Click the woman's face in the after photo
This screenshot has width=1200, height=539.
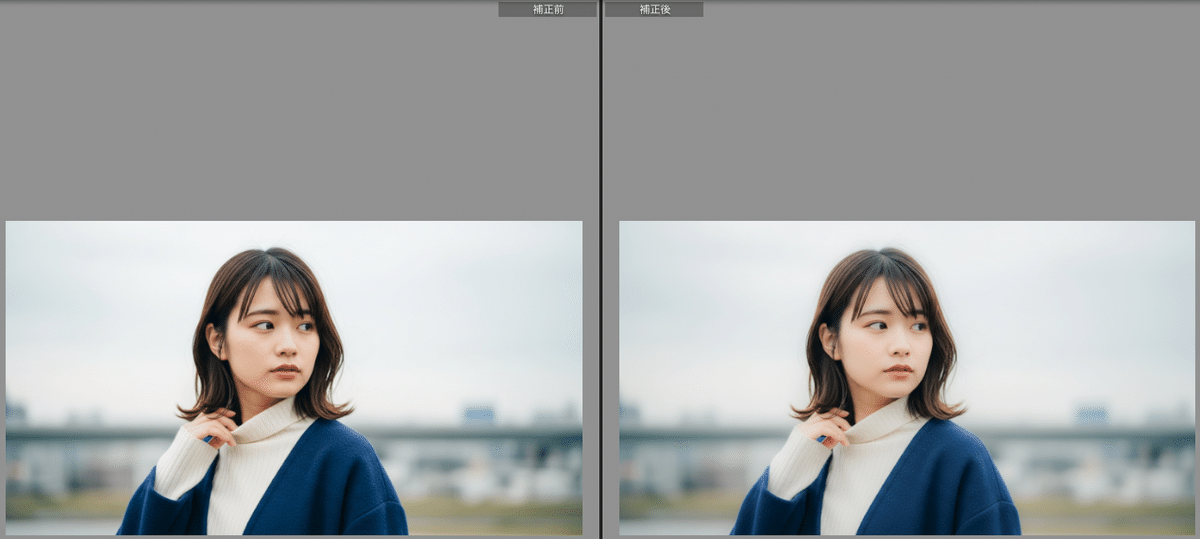[x=886, y=340]
